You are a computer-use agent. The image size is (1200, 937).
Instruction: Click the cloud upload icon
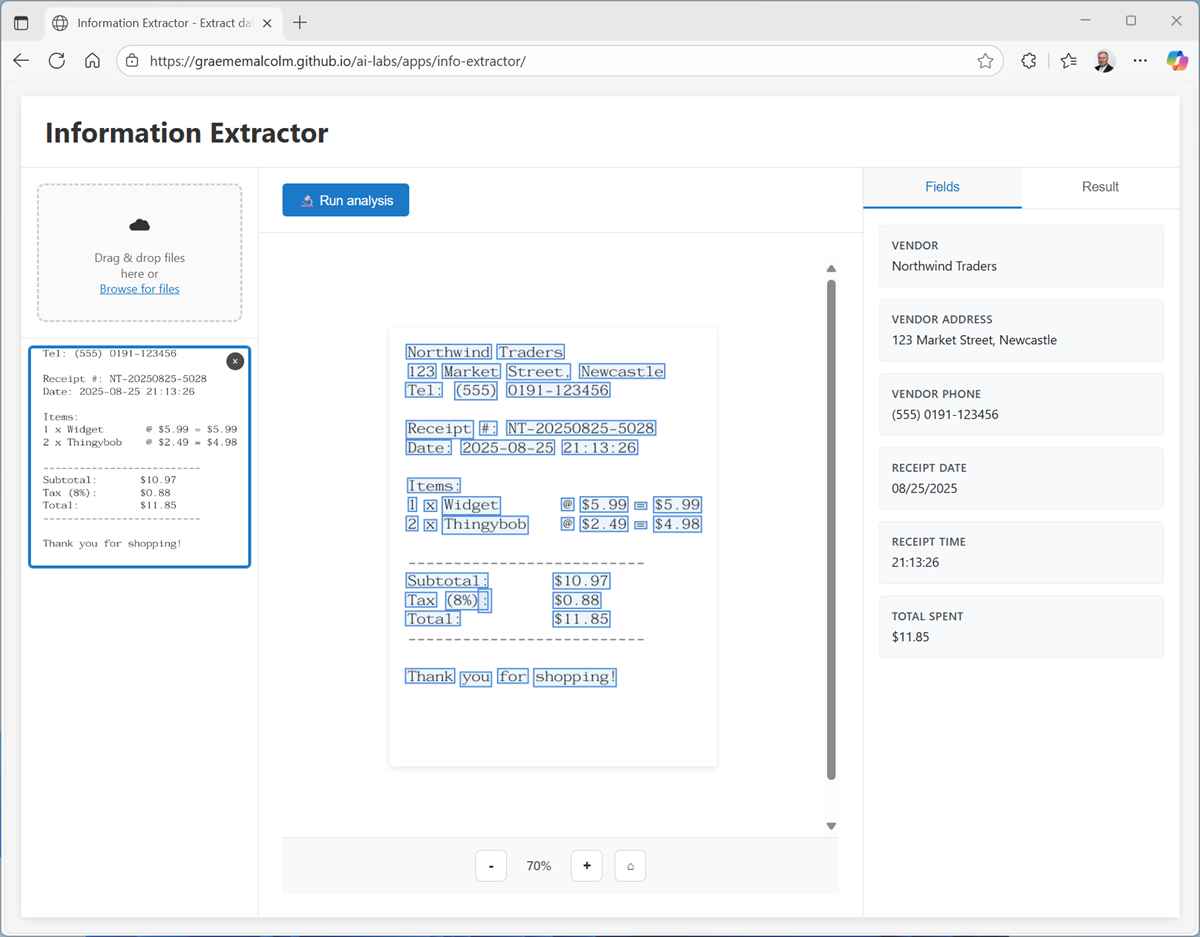[x=139, y=224]
